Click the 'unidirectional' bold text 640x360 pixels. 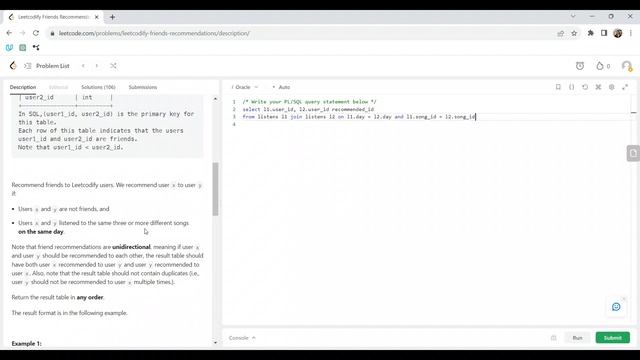pyautogui.click(x=131, y=247)
